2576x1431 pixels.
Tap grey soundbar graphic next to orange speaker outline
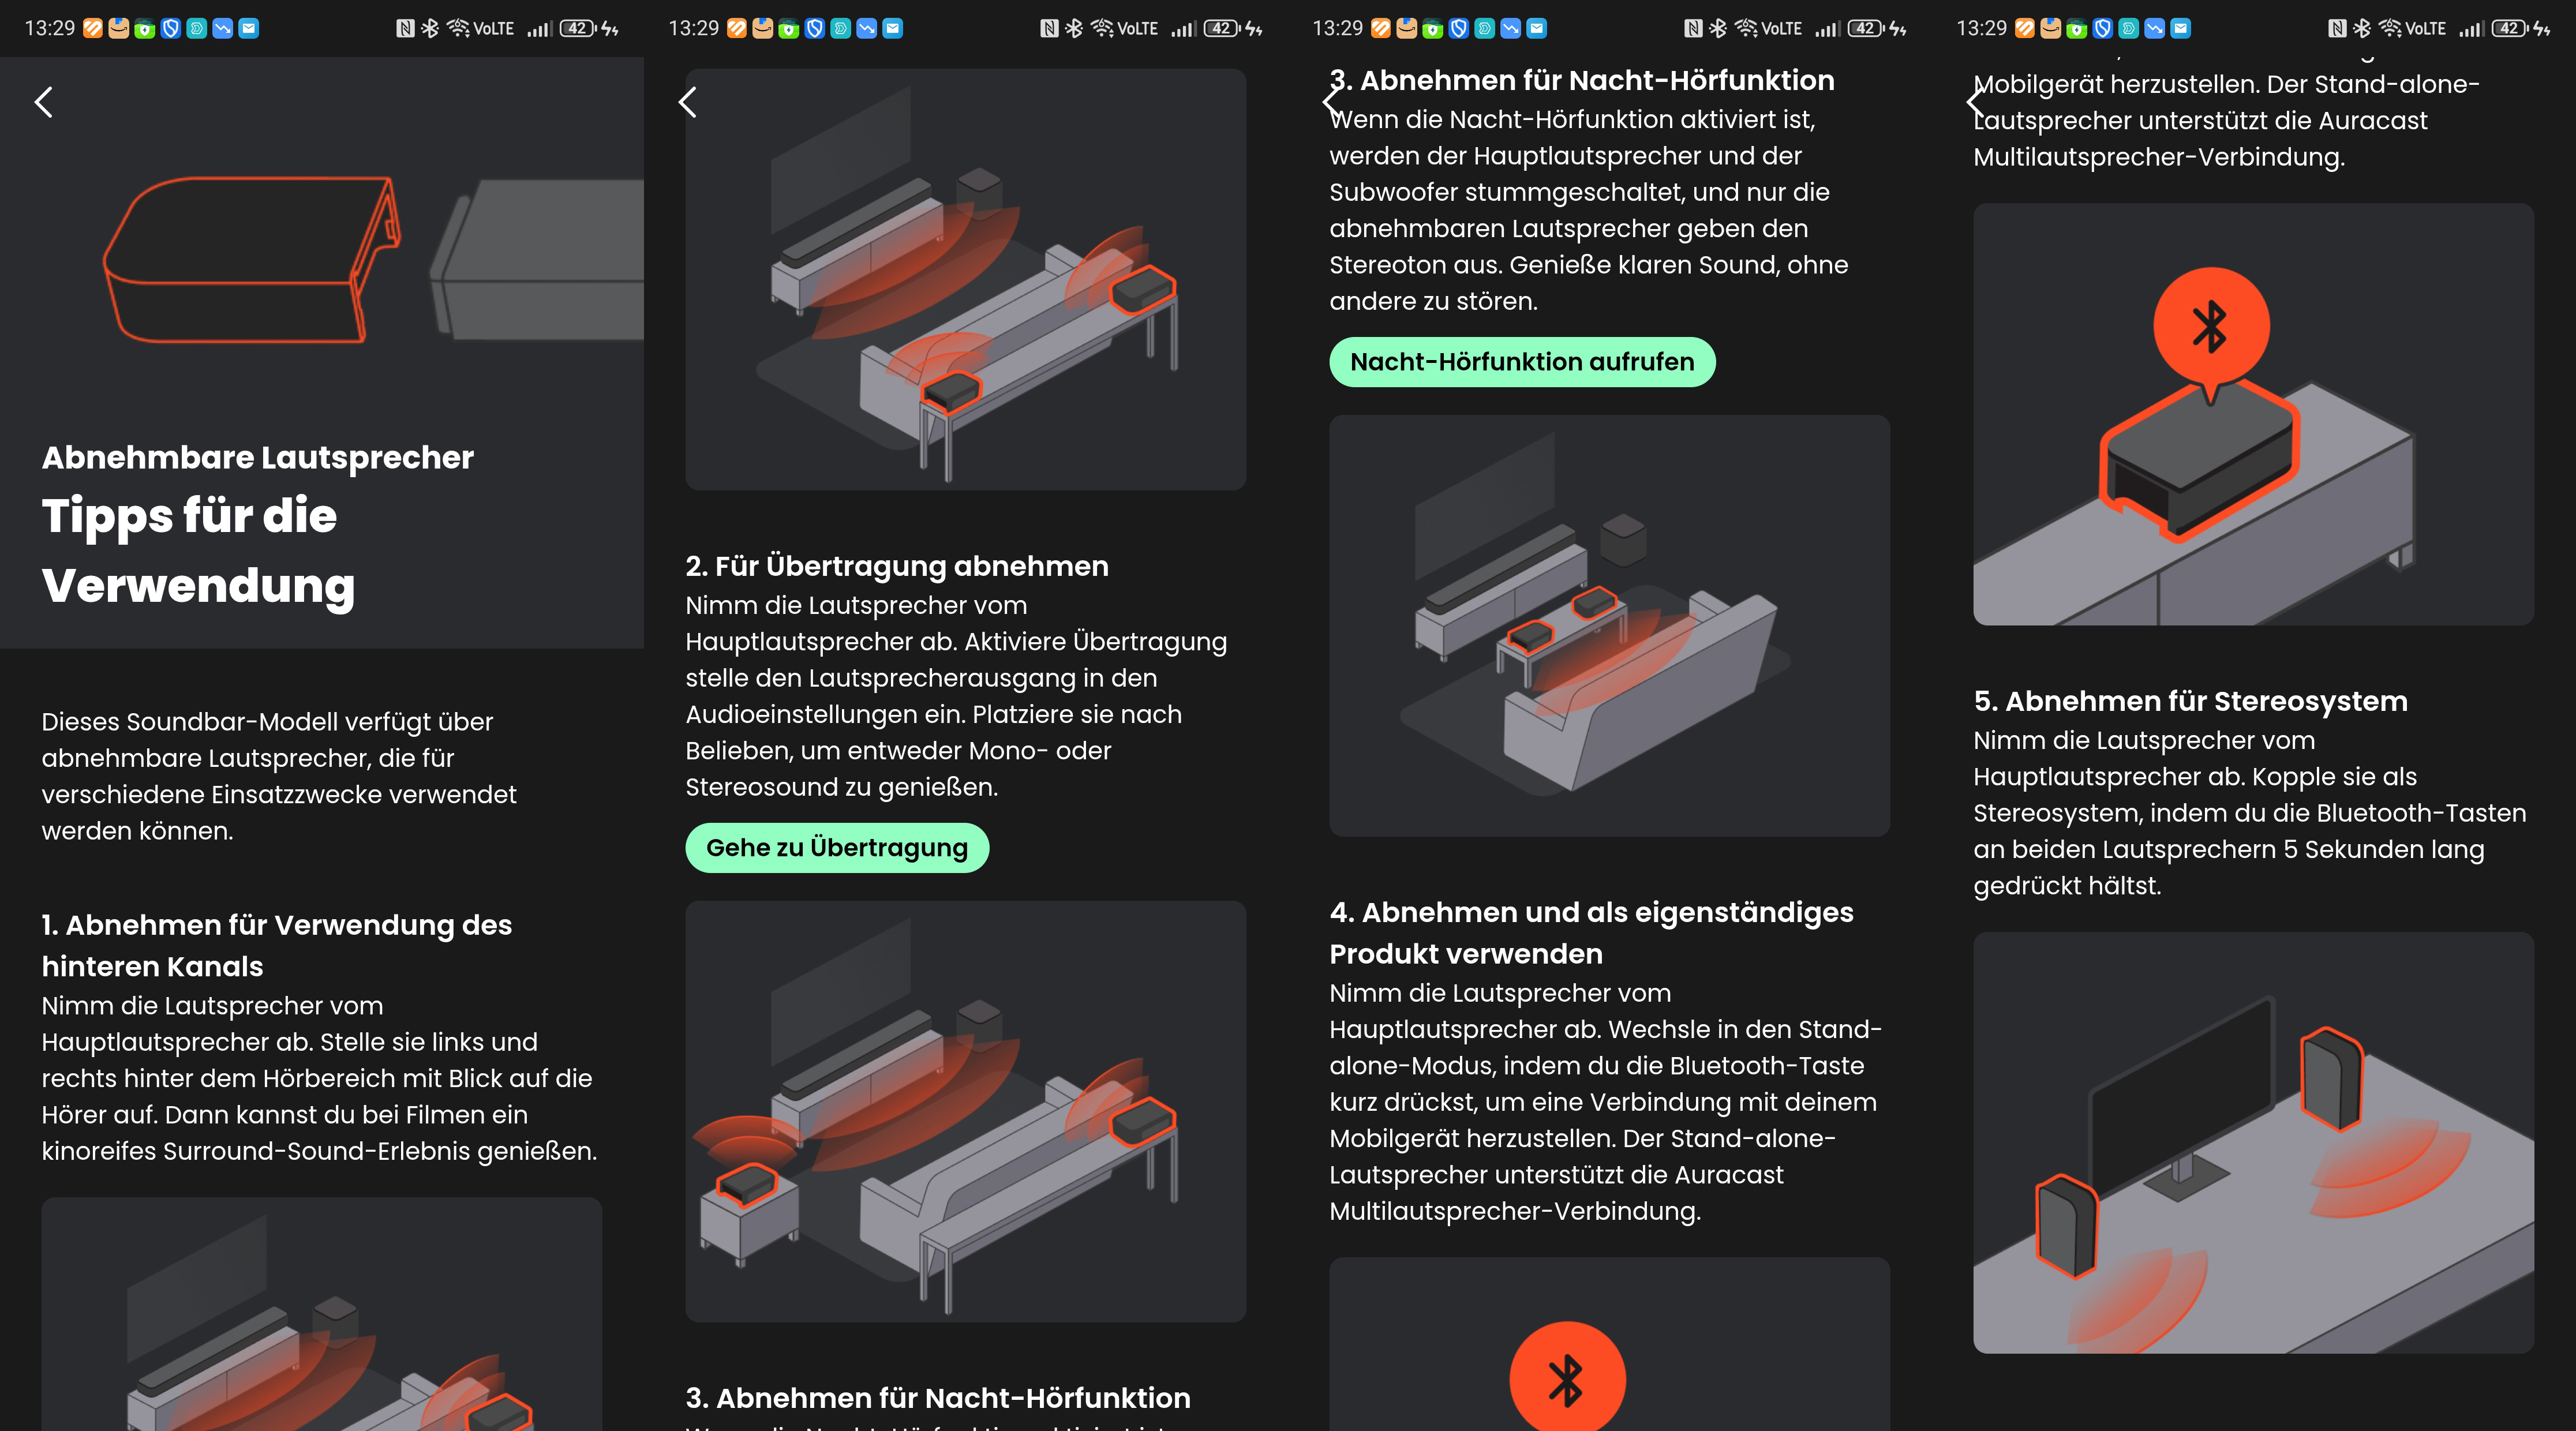(x=545, y=258)
